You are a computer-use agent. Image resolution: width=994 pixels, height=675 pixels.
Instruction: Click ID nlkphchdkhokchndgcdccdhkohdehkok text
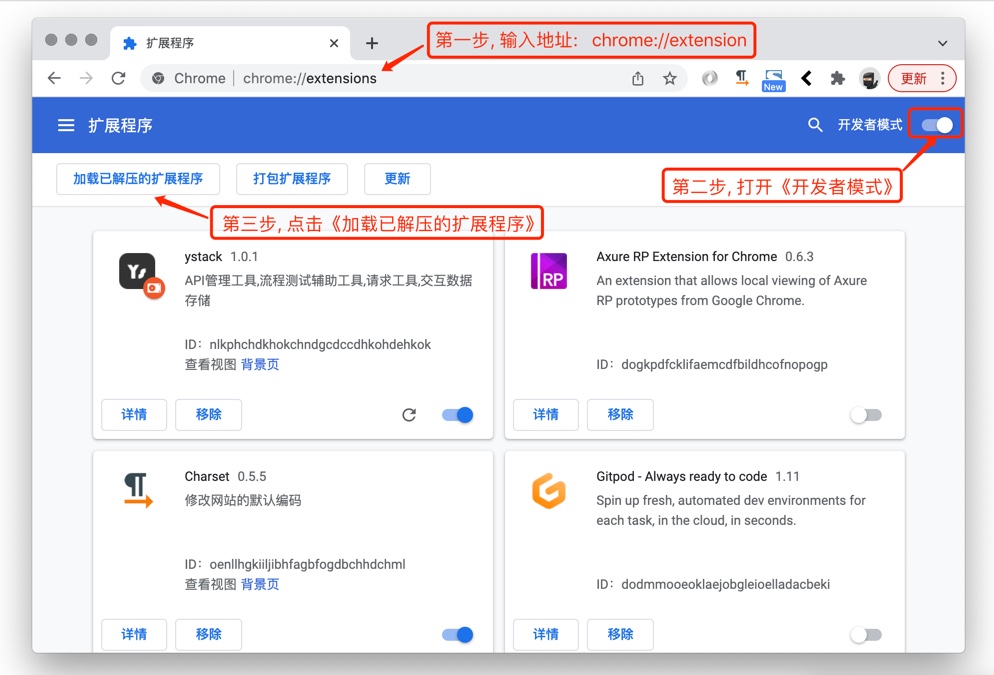pos(307,344)
